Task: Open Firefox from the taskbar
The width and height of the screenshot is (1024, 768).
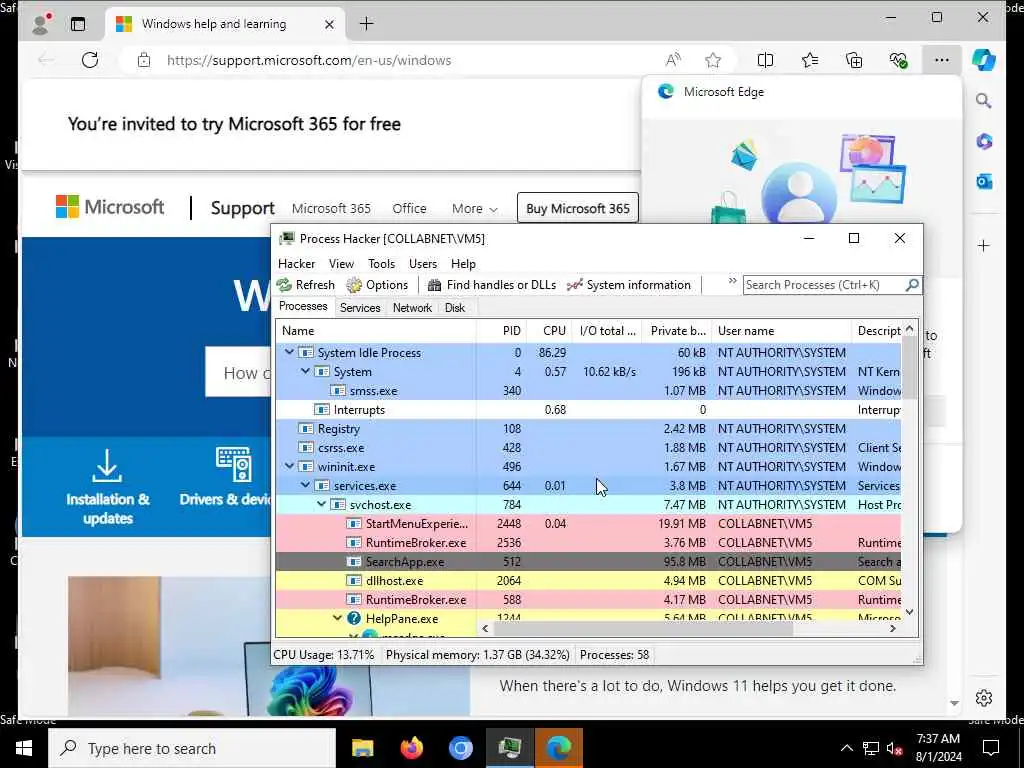Action: click(x=411, y=748)
